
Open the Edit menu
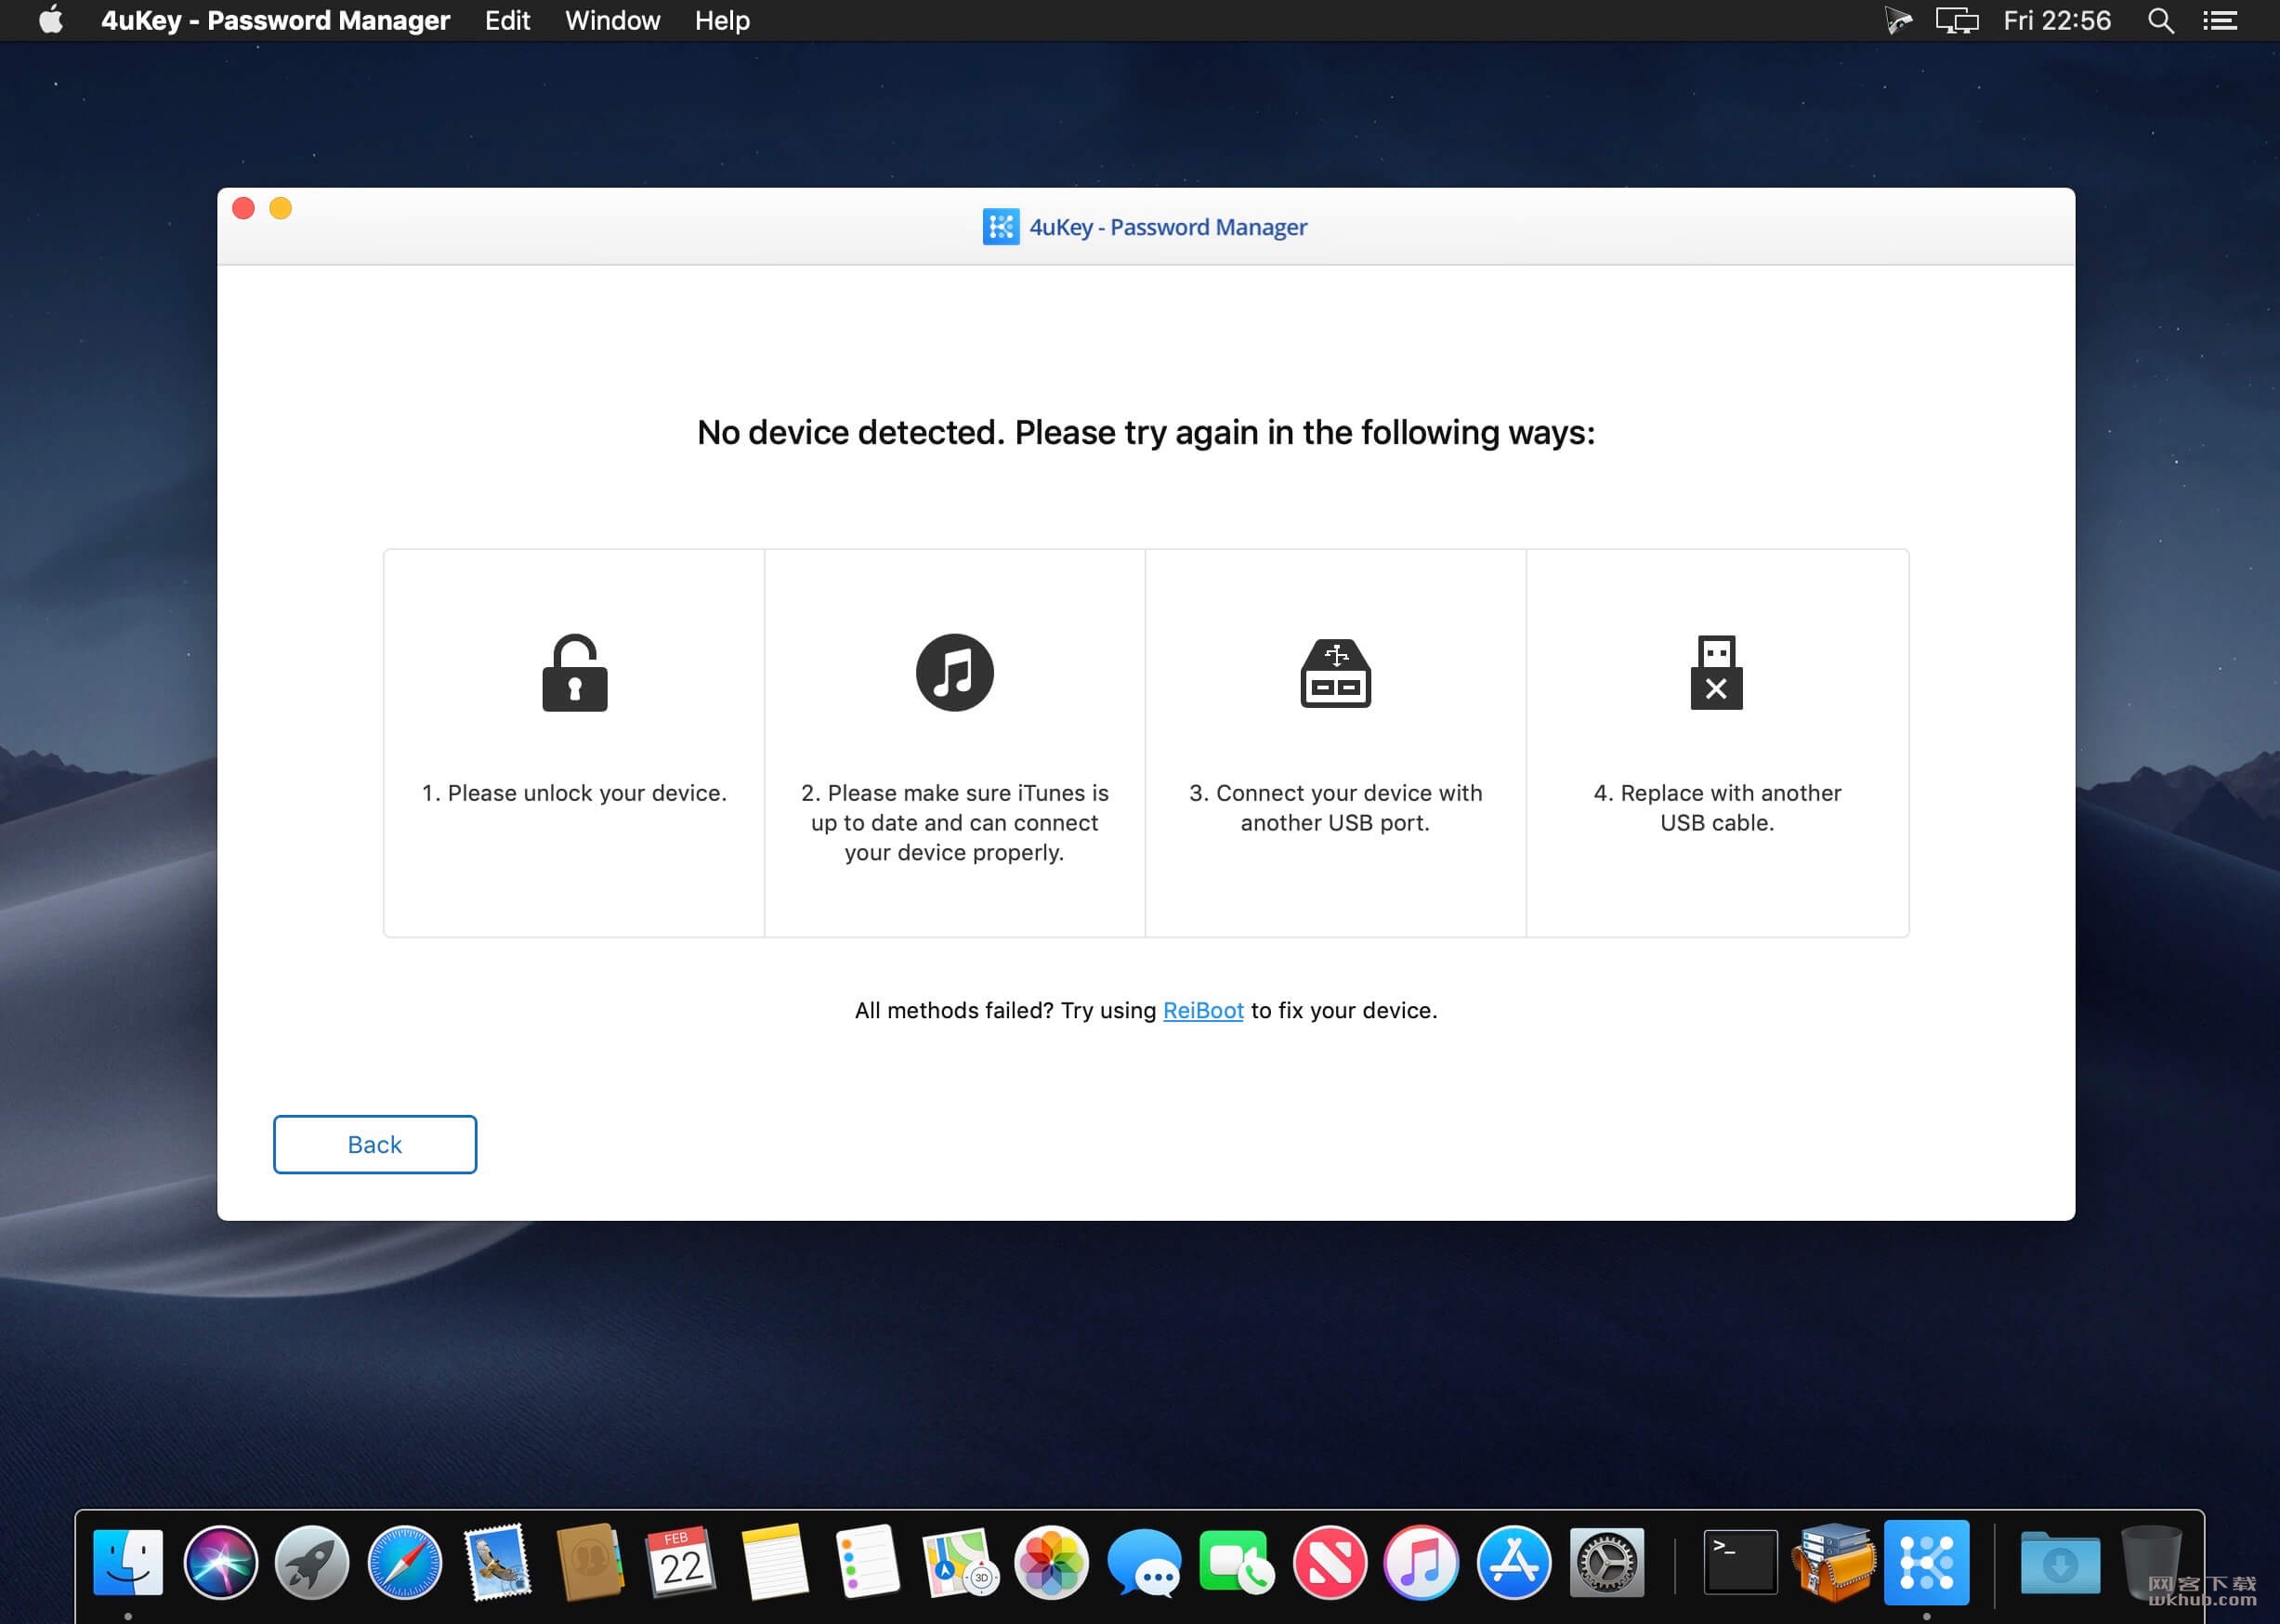507,20
